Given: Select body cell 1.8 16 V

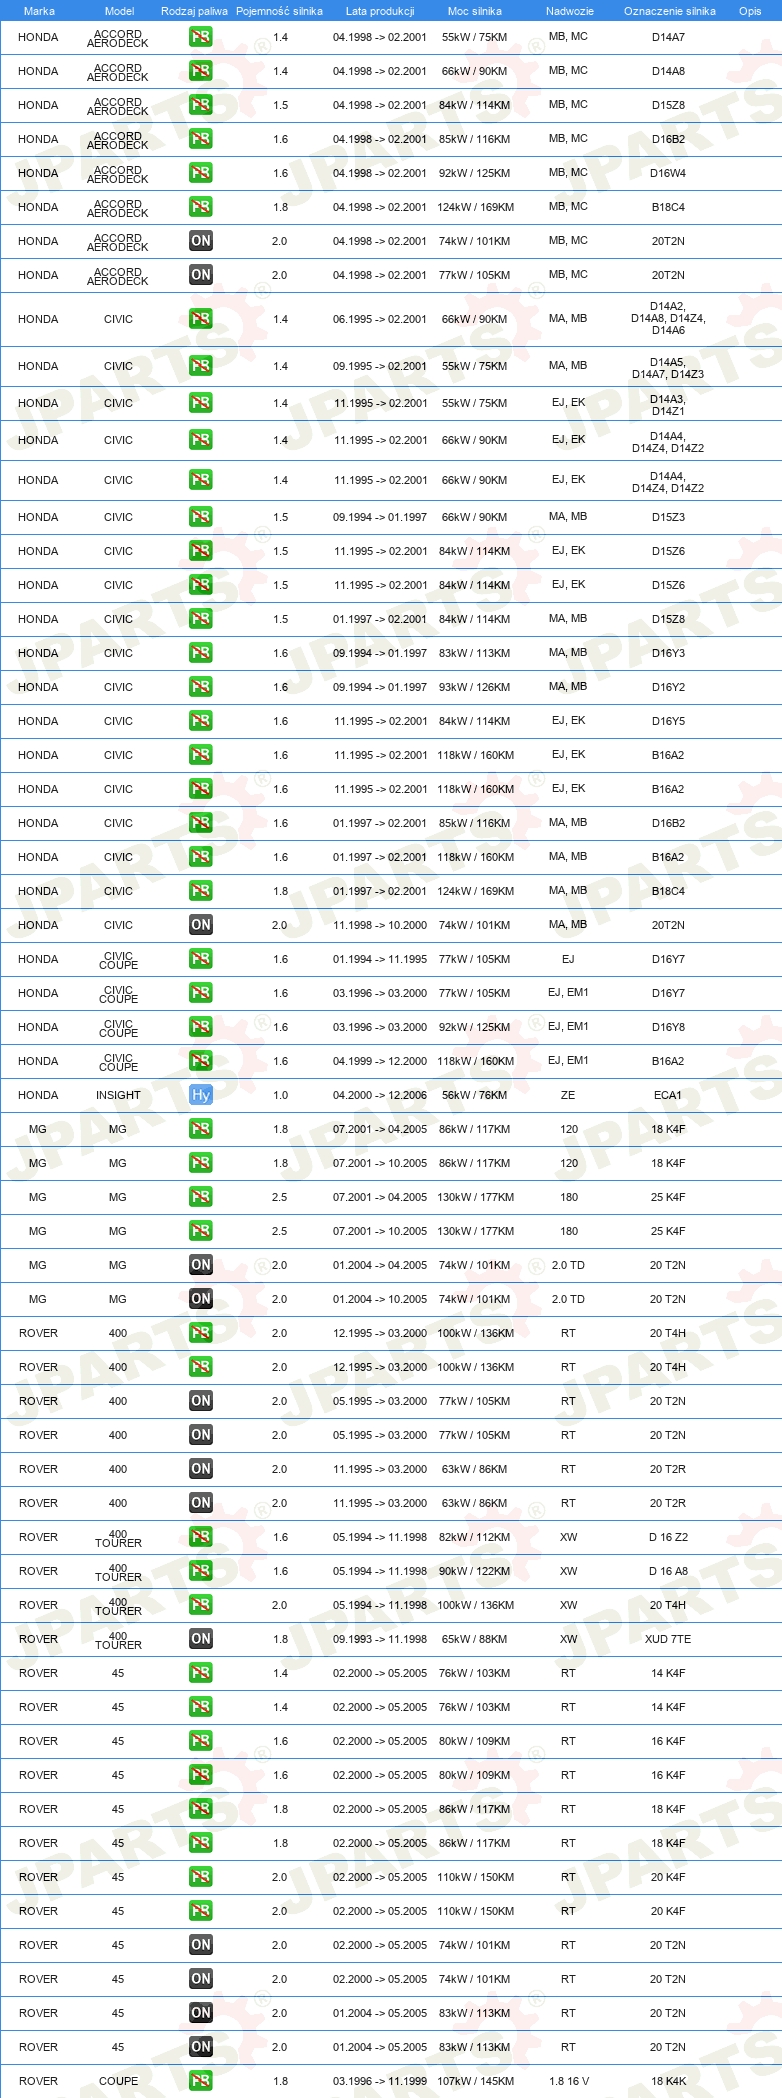Looking at the screenshot, I should (569, 2081).
